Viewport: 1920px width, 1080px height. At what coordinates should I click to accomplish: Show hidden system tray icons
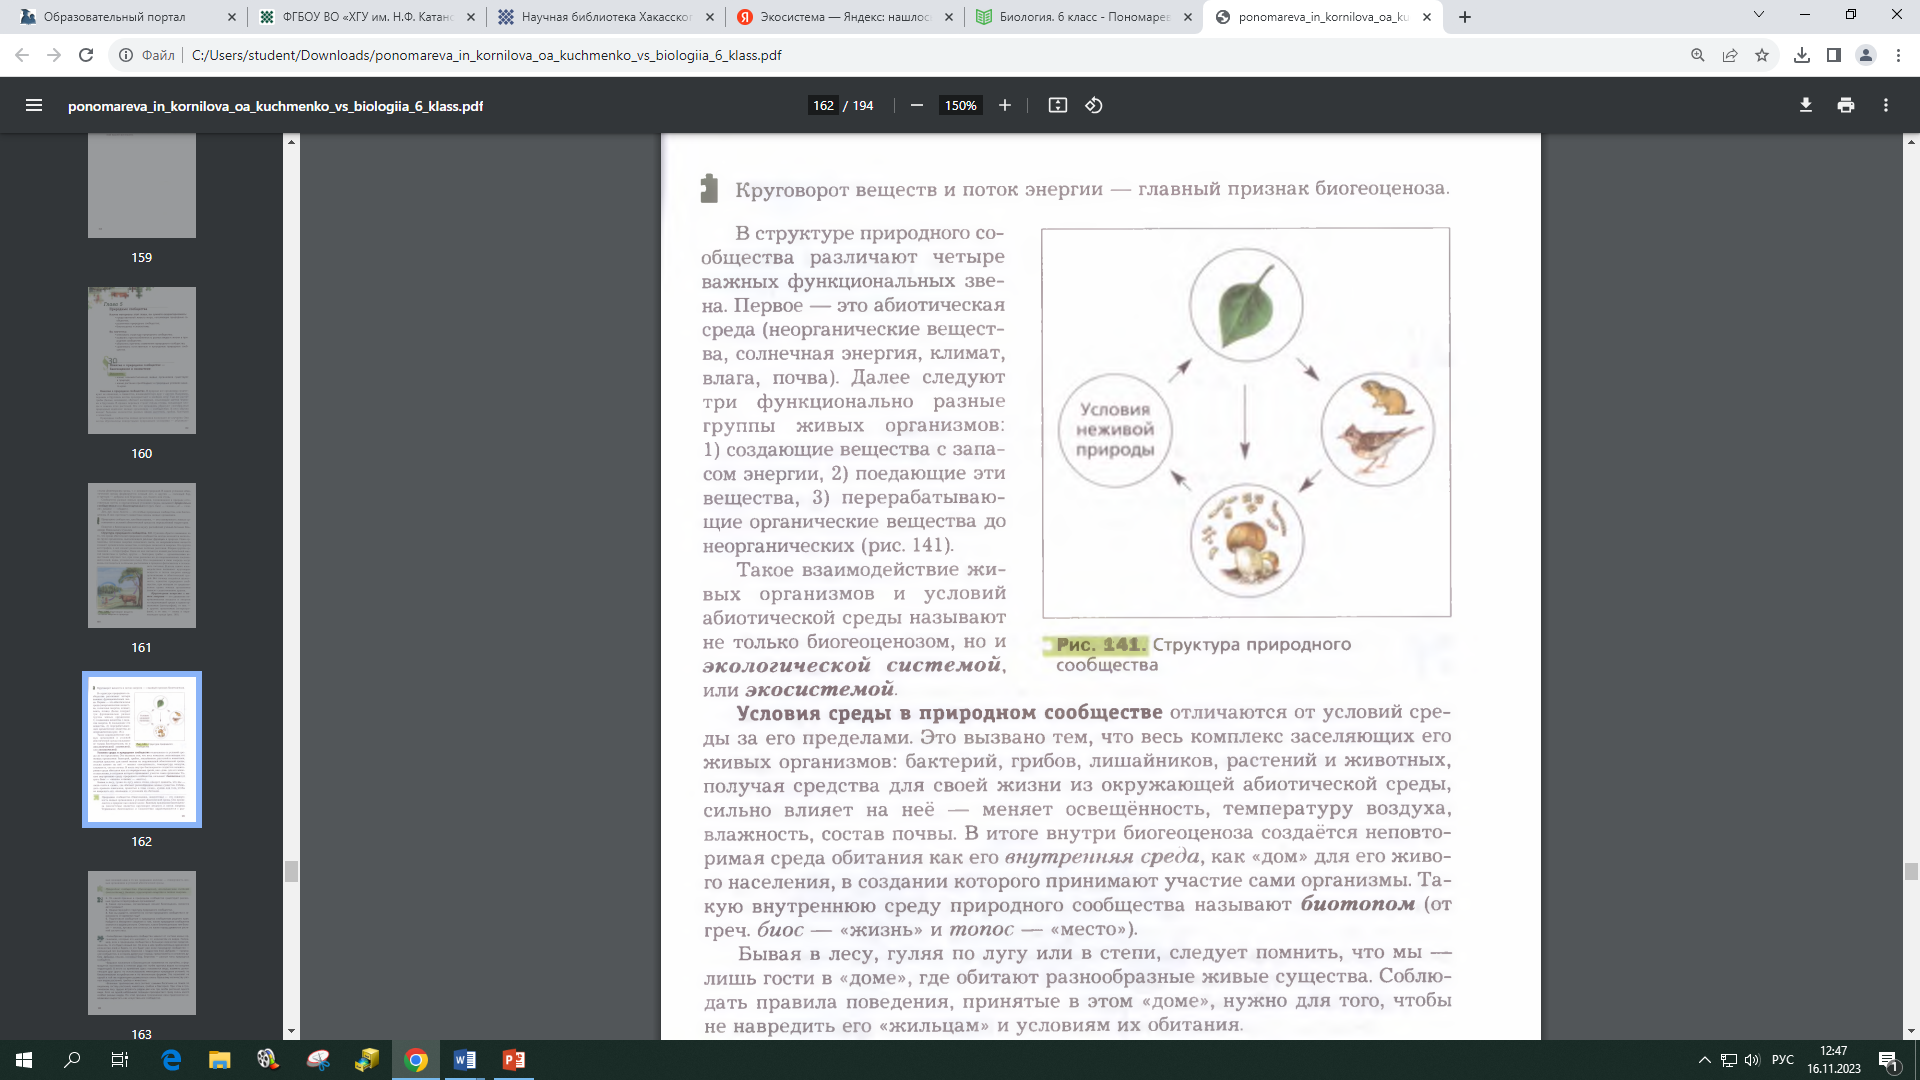click(1704, 1060)
